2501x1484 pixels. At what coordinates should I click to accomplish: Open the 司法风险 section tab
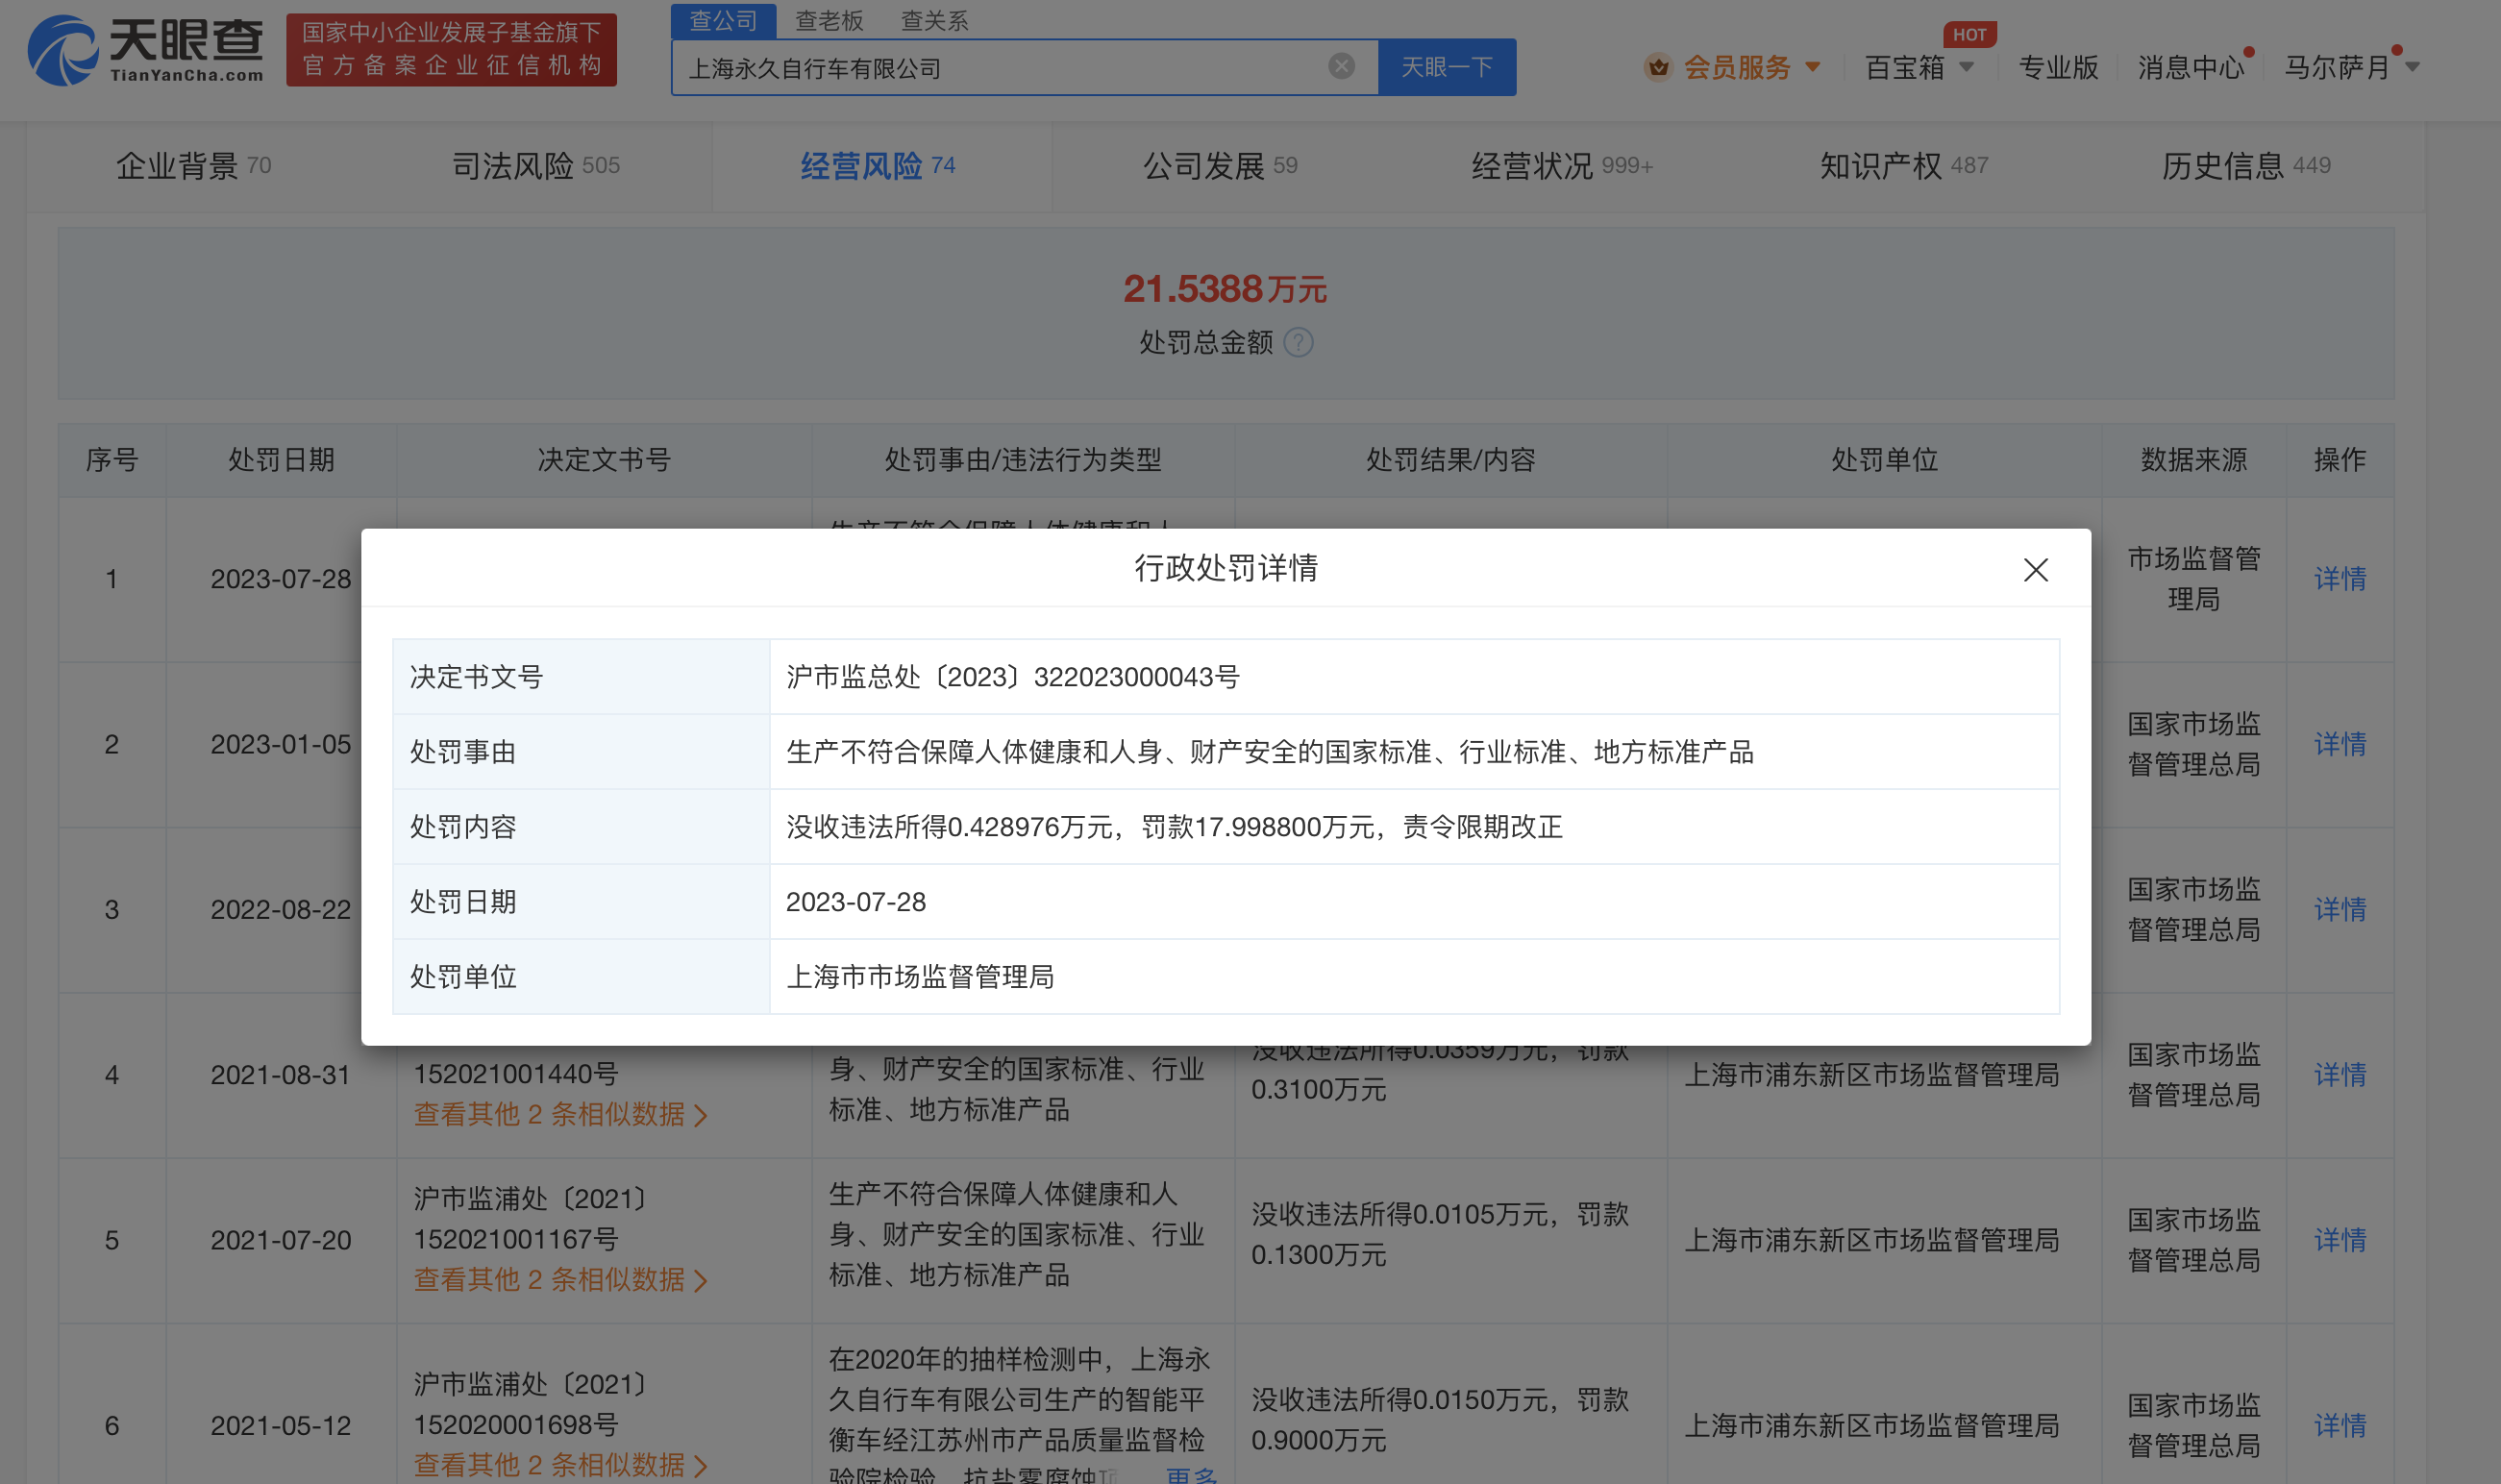click(535, 165)
